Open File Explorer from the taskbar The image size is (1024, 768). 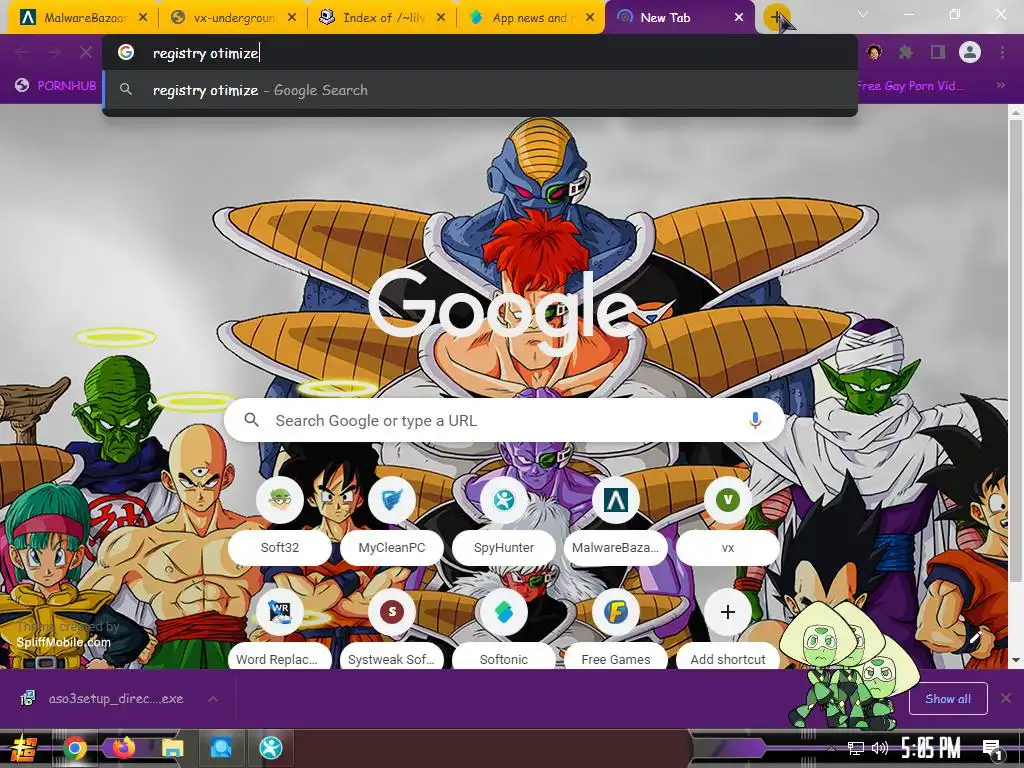(x=172, y=748)
